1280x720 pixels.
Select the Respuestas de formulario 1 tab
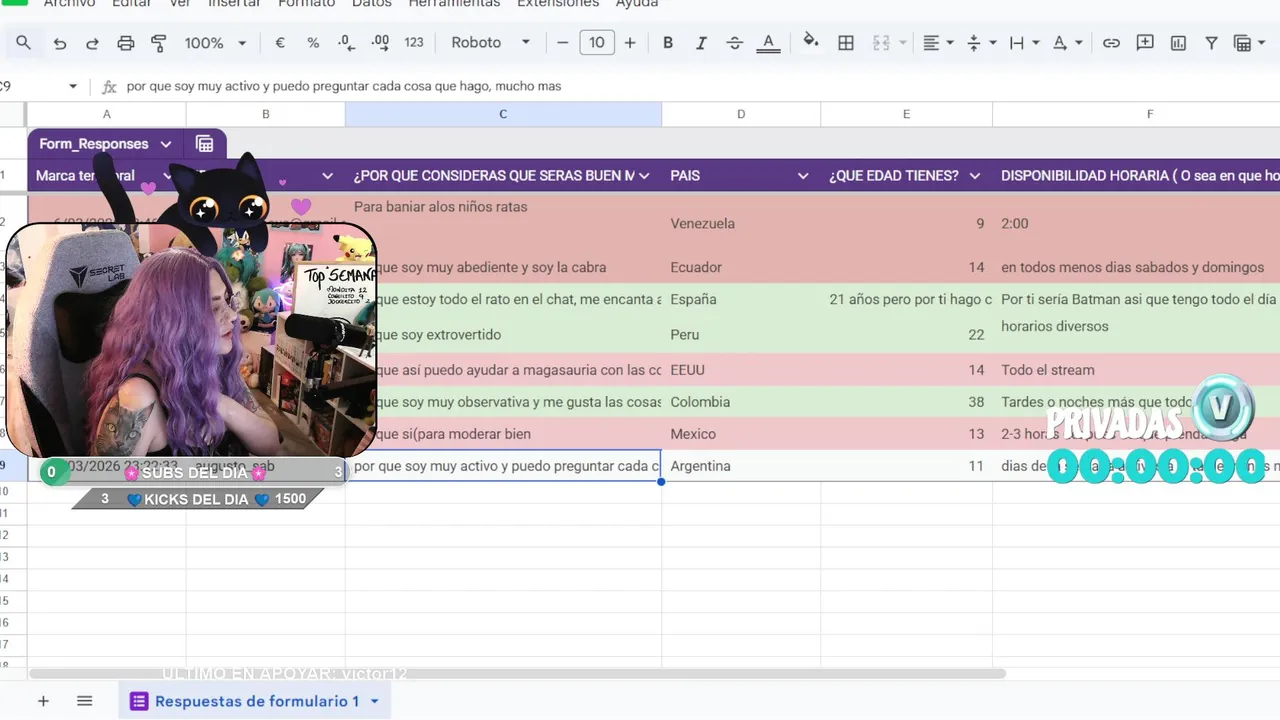(255, 701)
